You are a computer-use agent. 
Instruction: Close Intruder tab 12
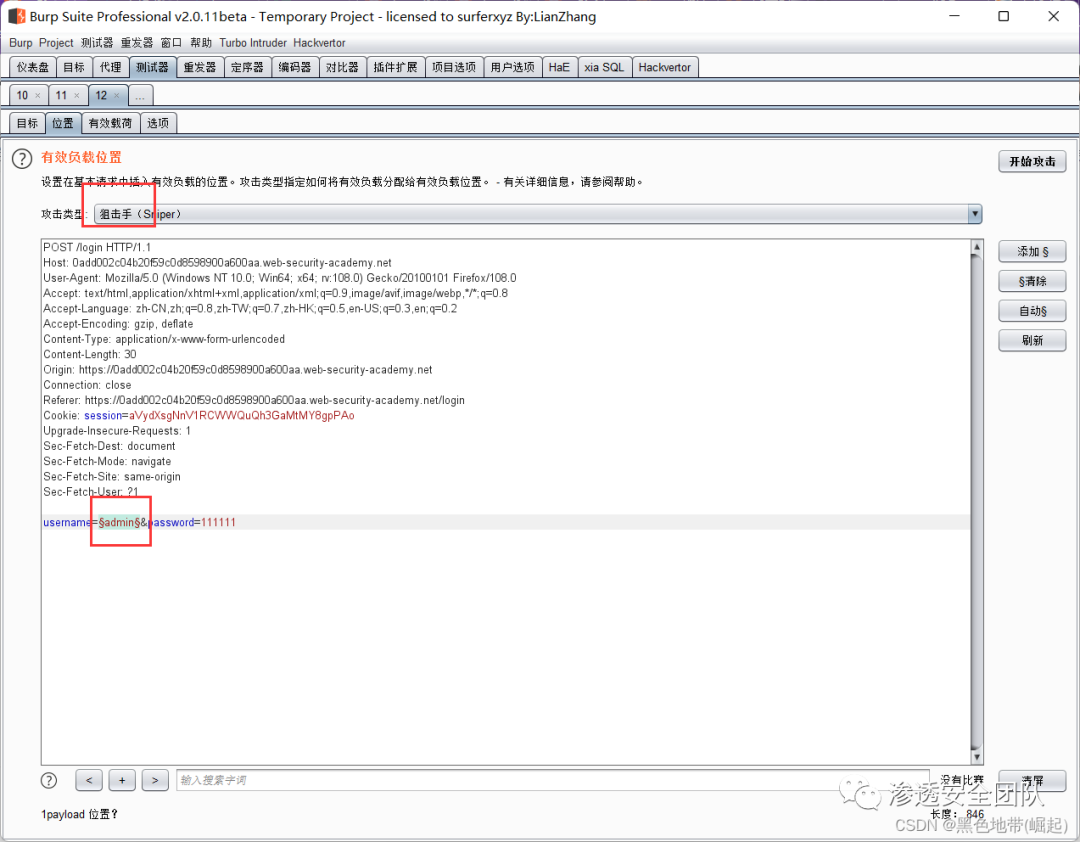tap(116, 96)
